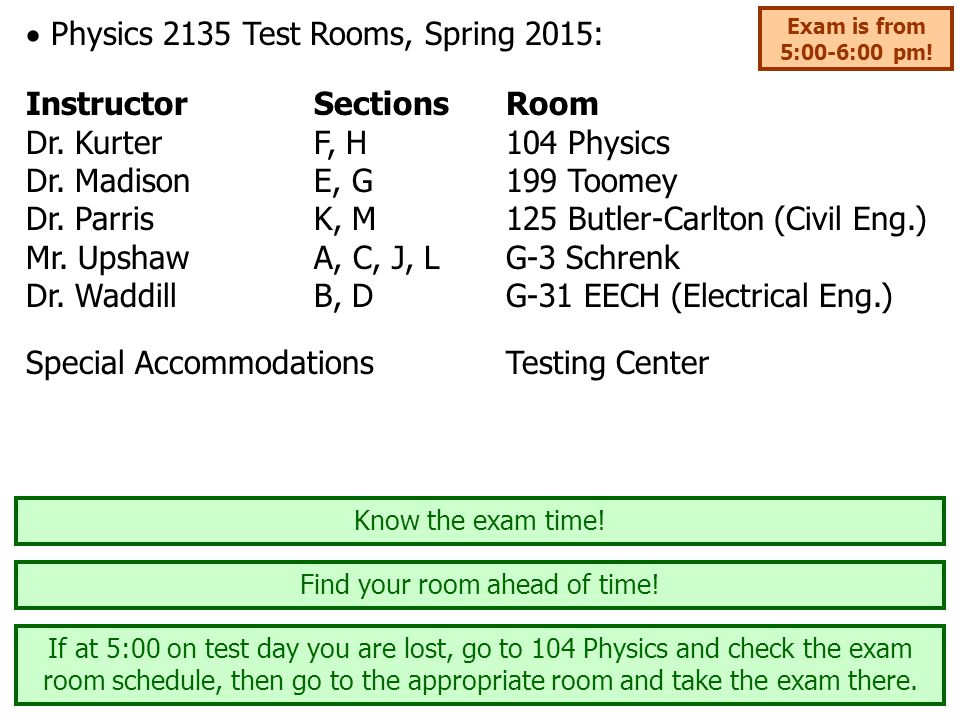Select the 'Dr. Waddill' instructor entry

(x=101, y=296)
